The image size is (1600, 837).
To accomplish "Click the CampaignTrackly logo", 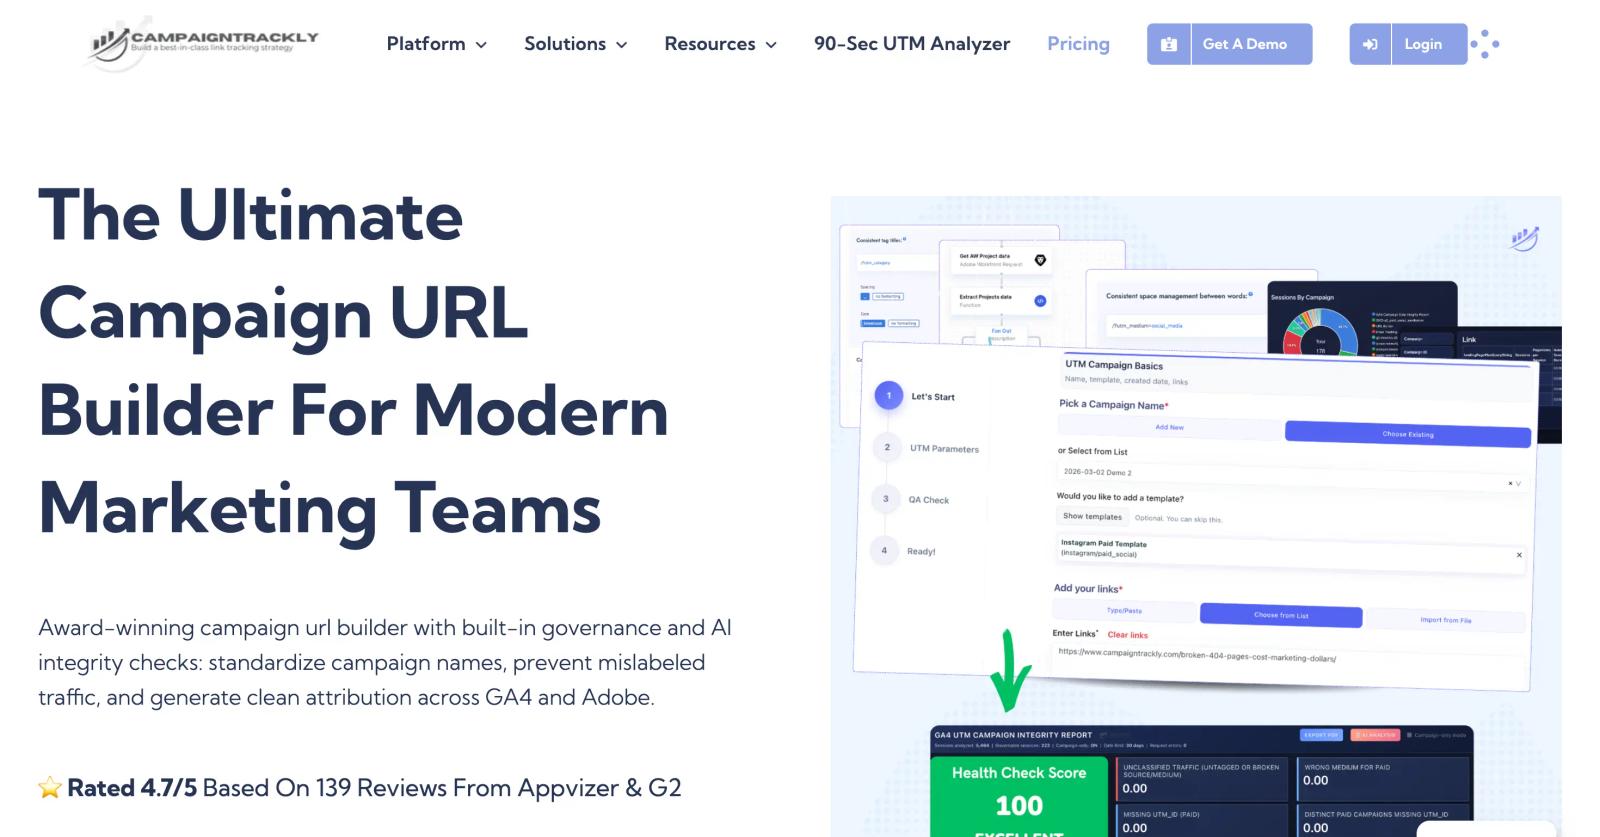I will (x=201, y=44).
